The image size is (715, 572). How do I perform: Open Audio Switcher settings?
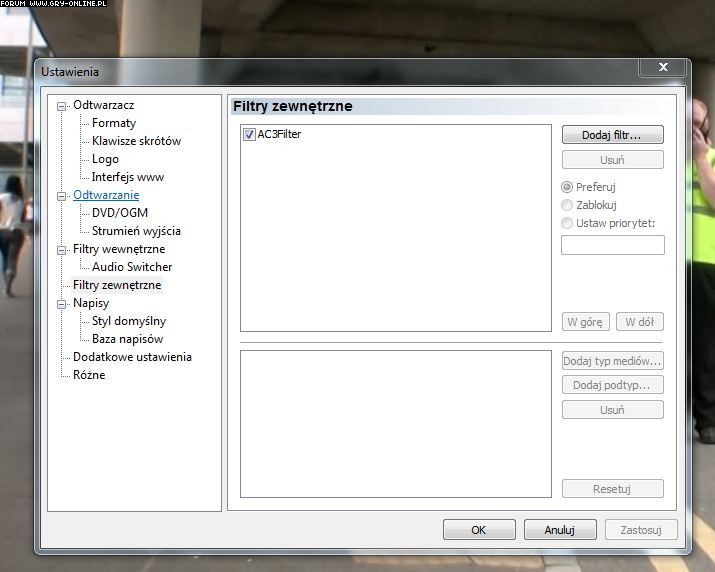point(132,267)
